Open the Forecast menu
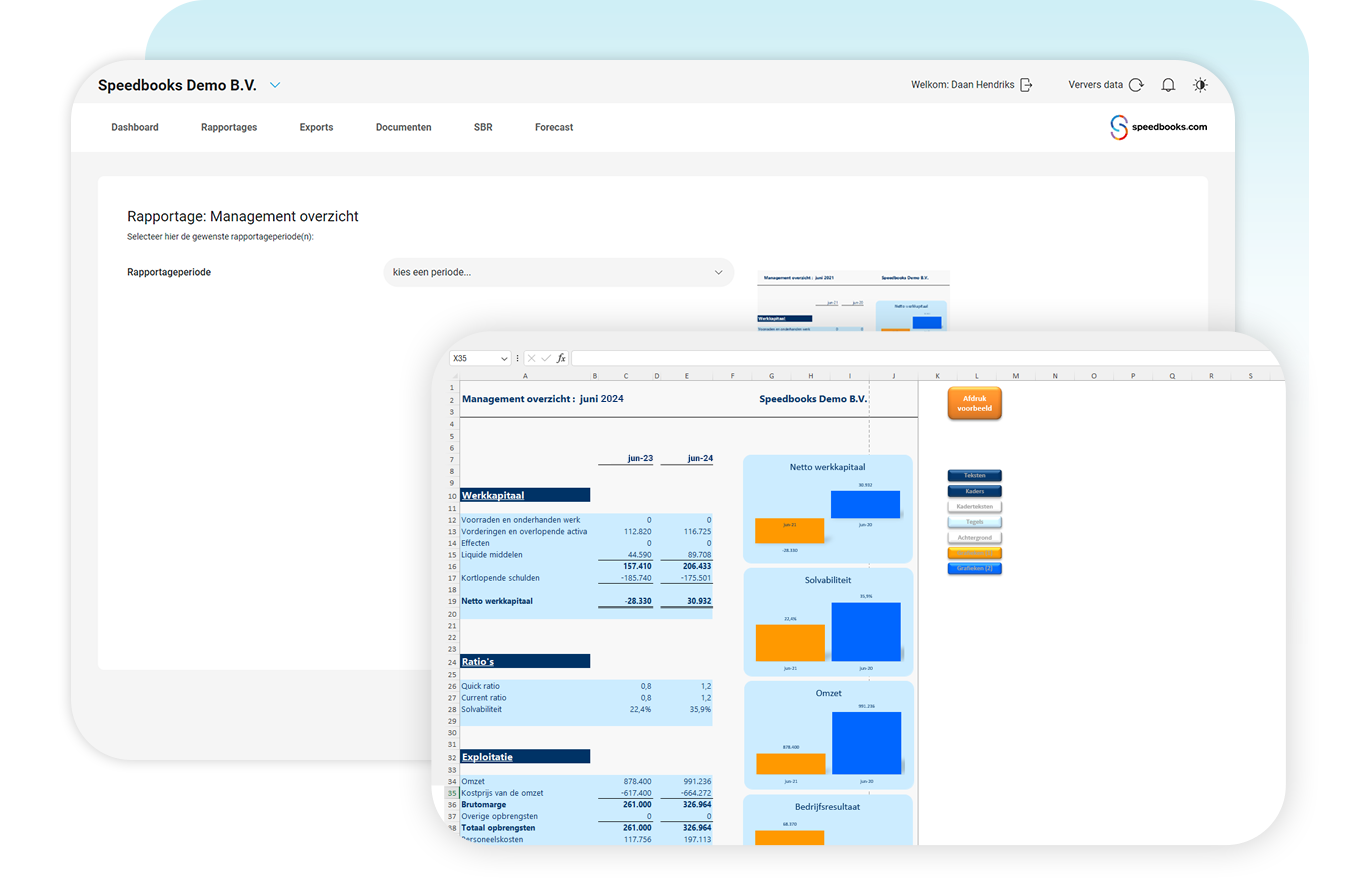Screen dimensions: 1368x894 [554, 128]
